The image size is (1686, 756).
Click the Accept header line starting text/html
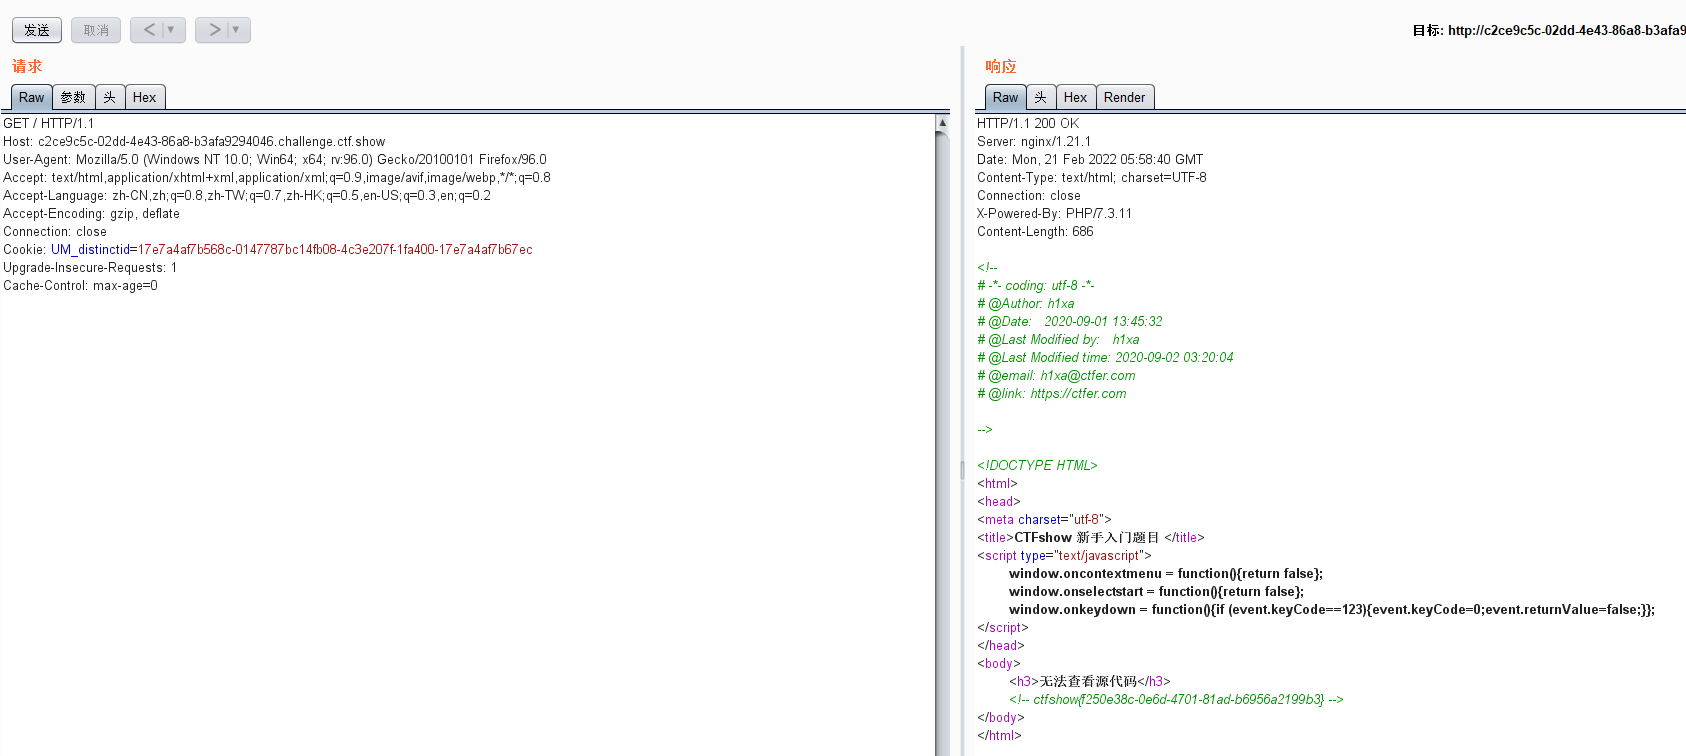[x=277, y=177]
